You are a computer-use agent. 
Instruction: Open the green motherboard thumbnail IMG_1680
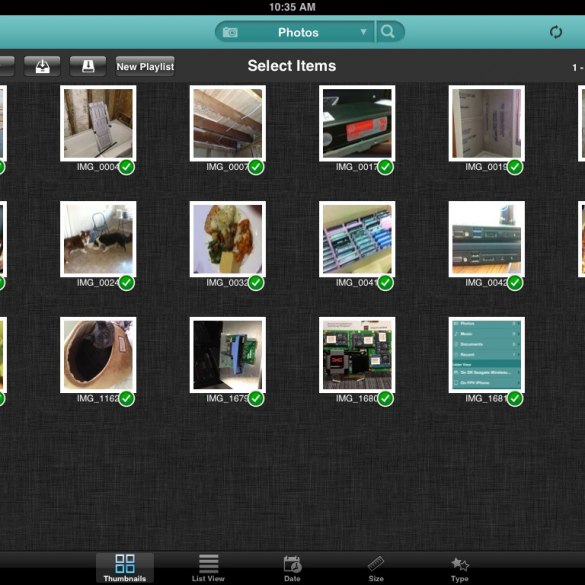(357, 355)
